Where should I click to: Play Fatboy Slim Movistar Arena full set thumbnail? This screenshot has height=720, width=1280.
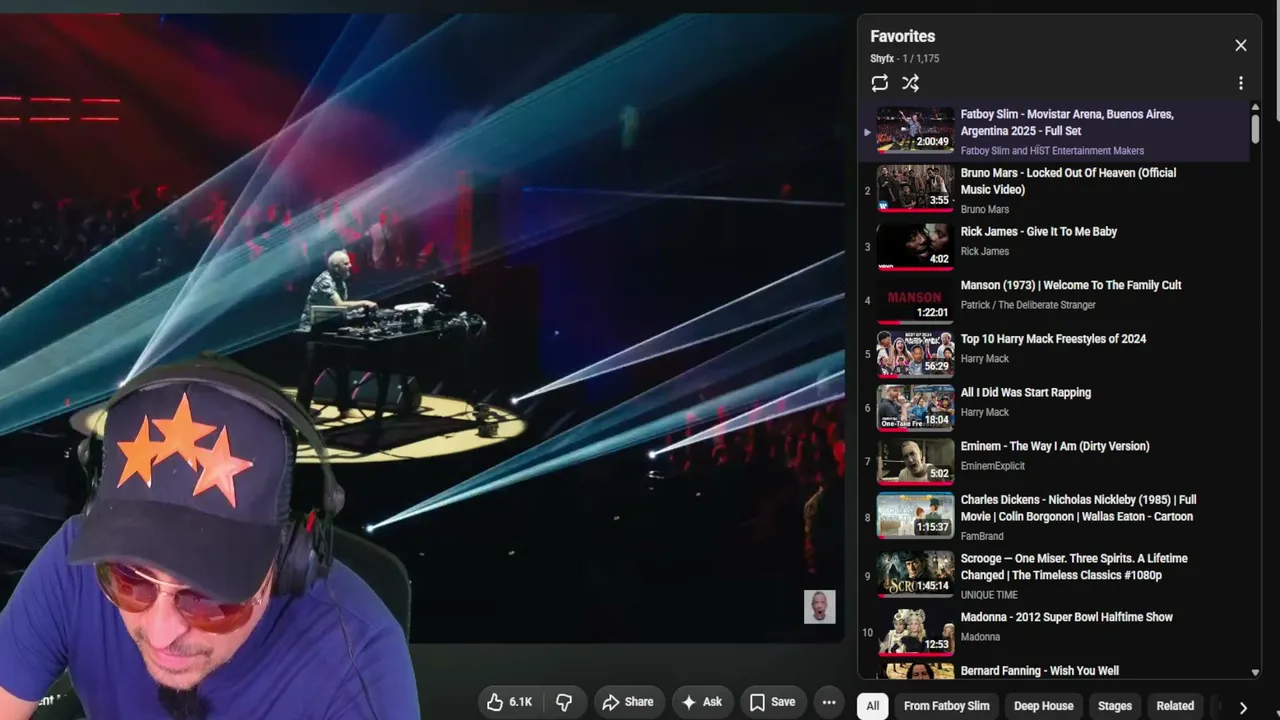coord(915,130)
